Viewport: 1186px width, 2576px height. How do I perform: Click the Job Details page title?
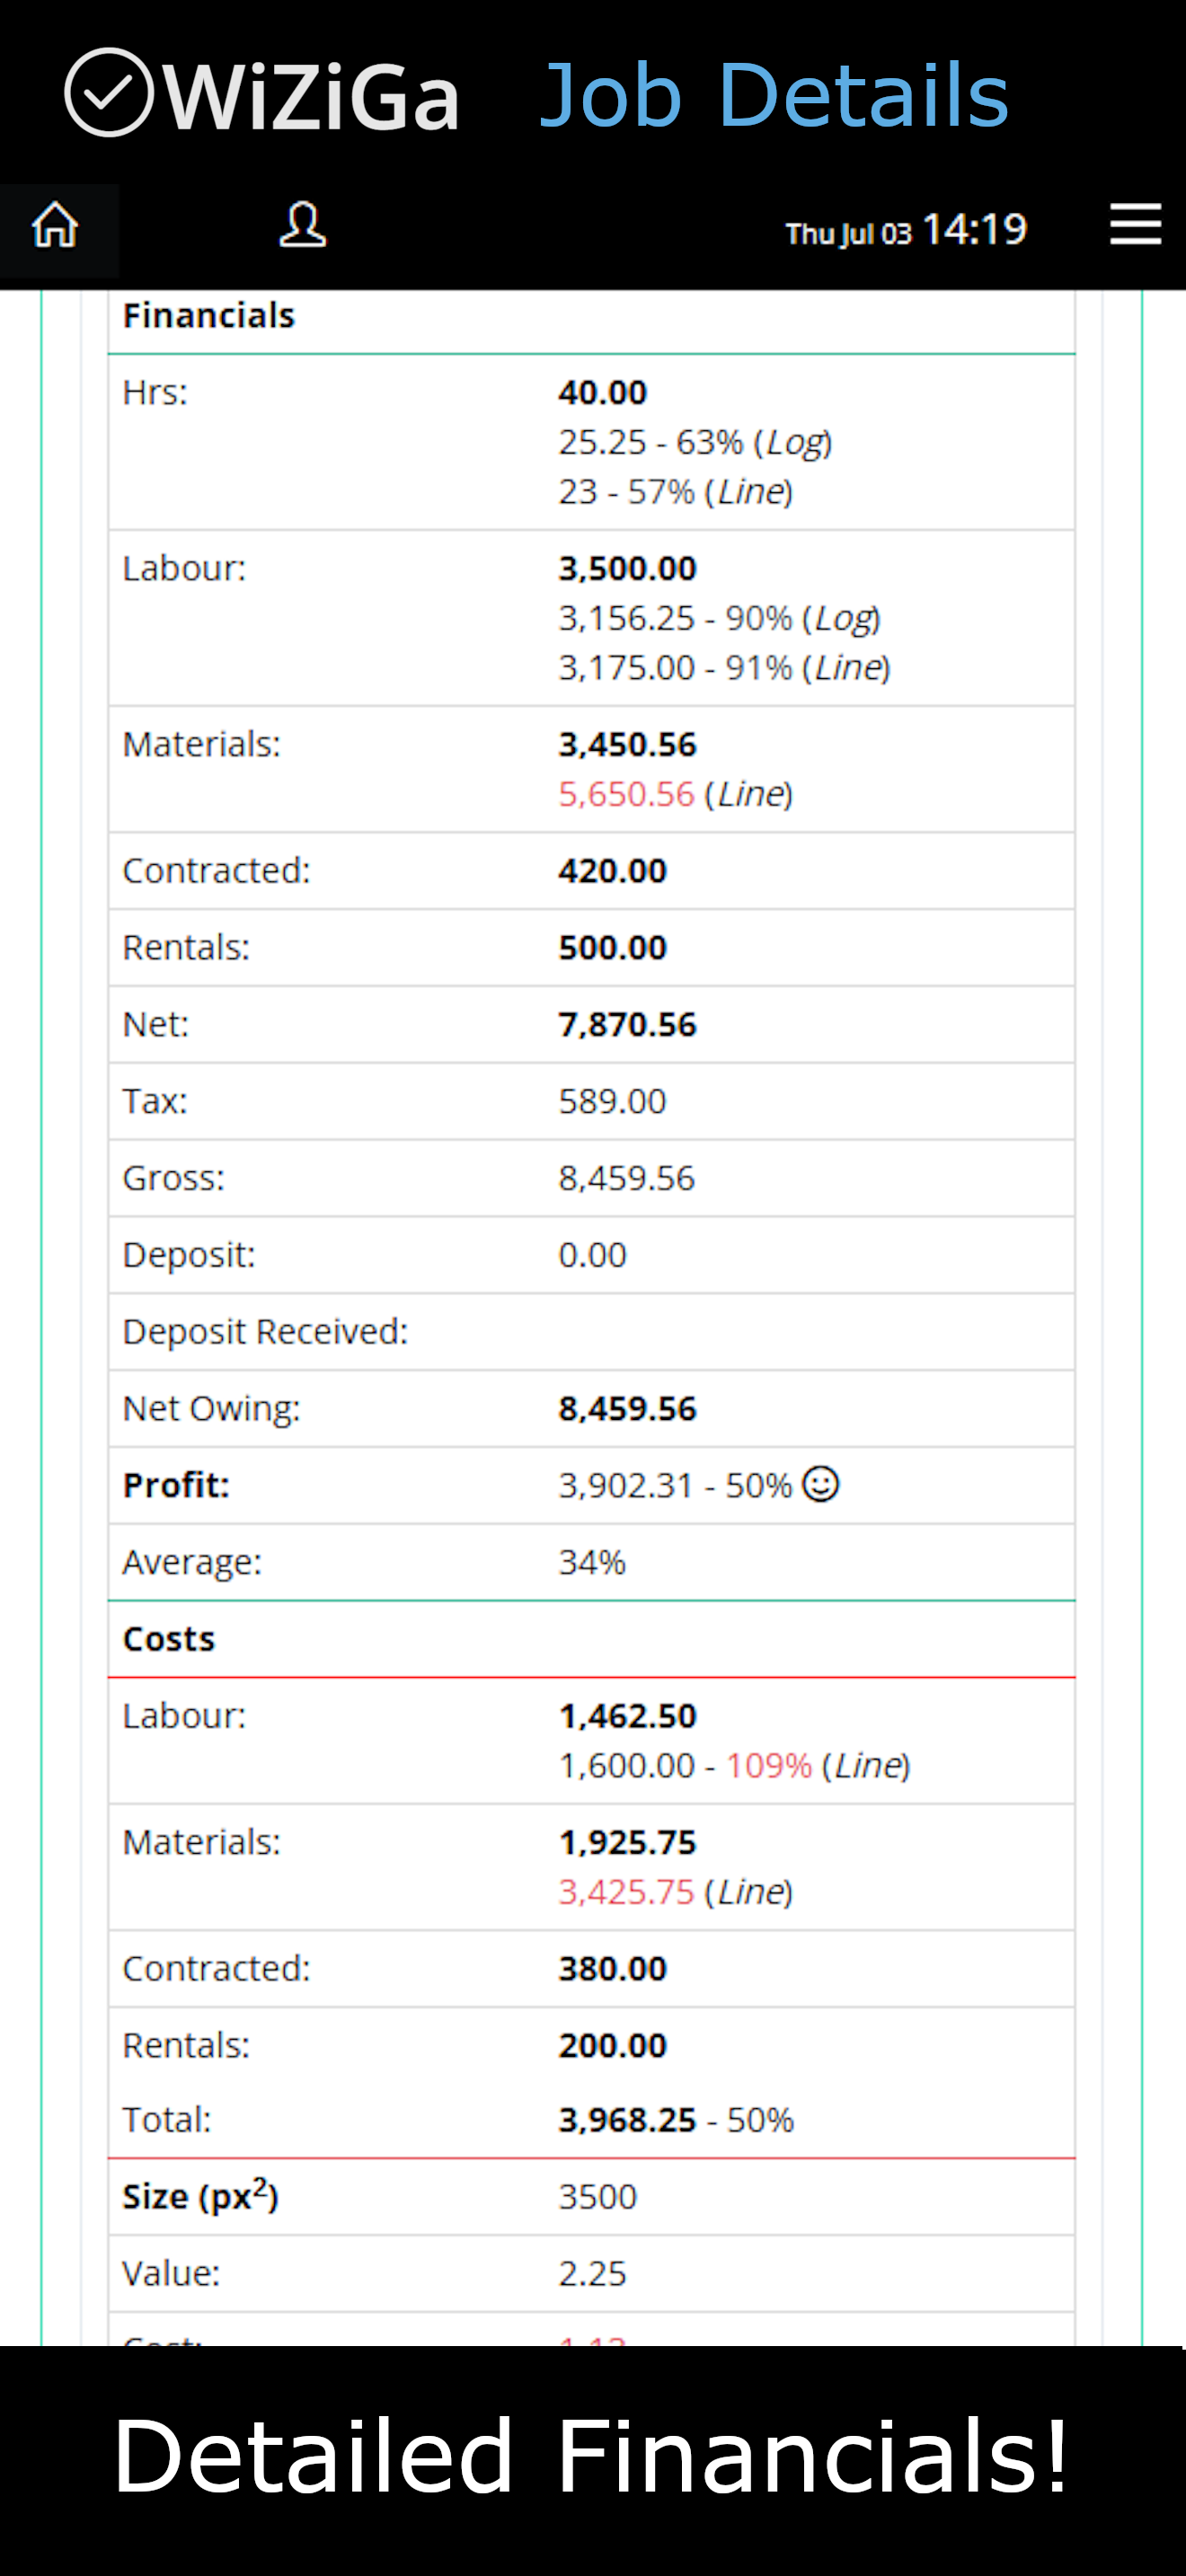pos(774,95)
